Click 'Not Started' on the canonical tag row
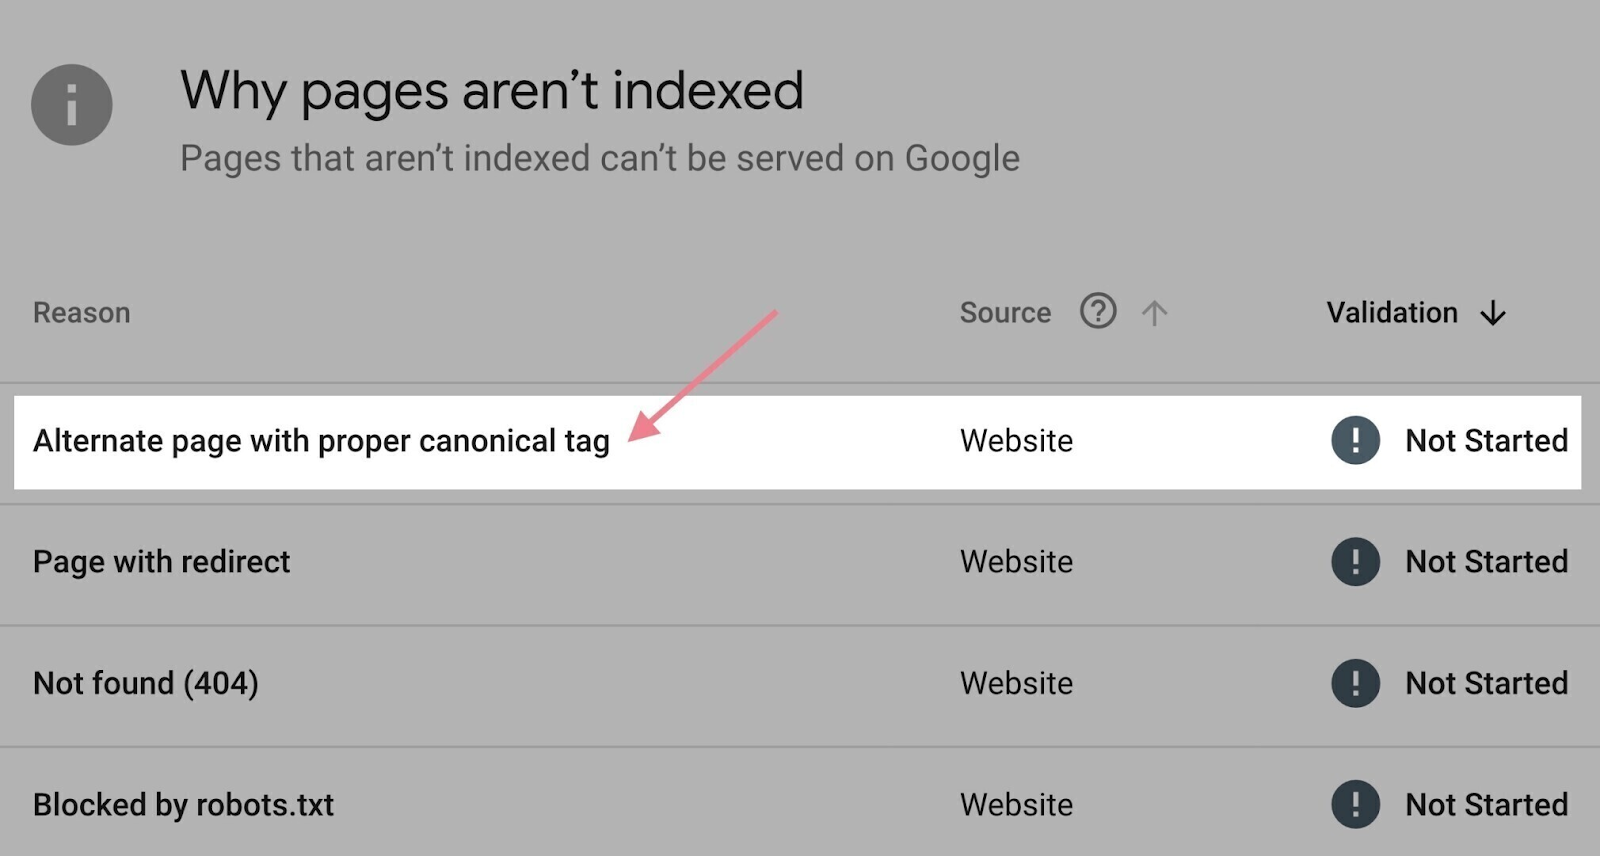The width and height of the screenshot is (1600, 856). (x=1485, y=441)
